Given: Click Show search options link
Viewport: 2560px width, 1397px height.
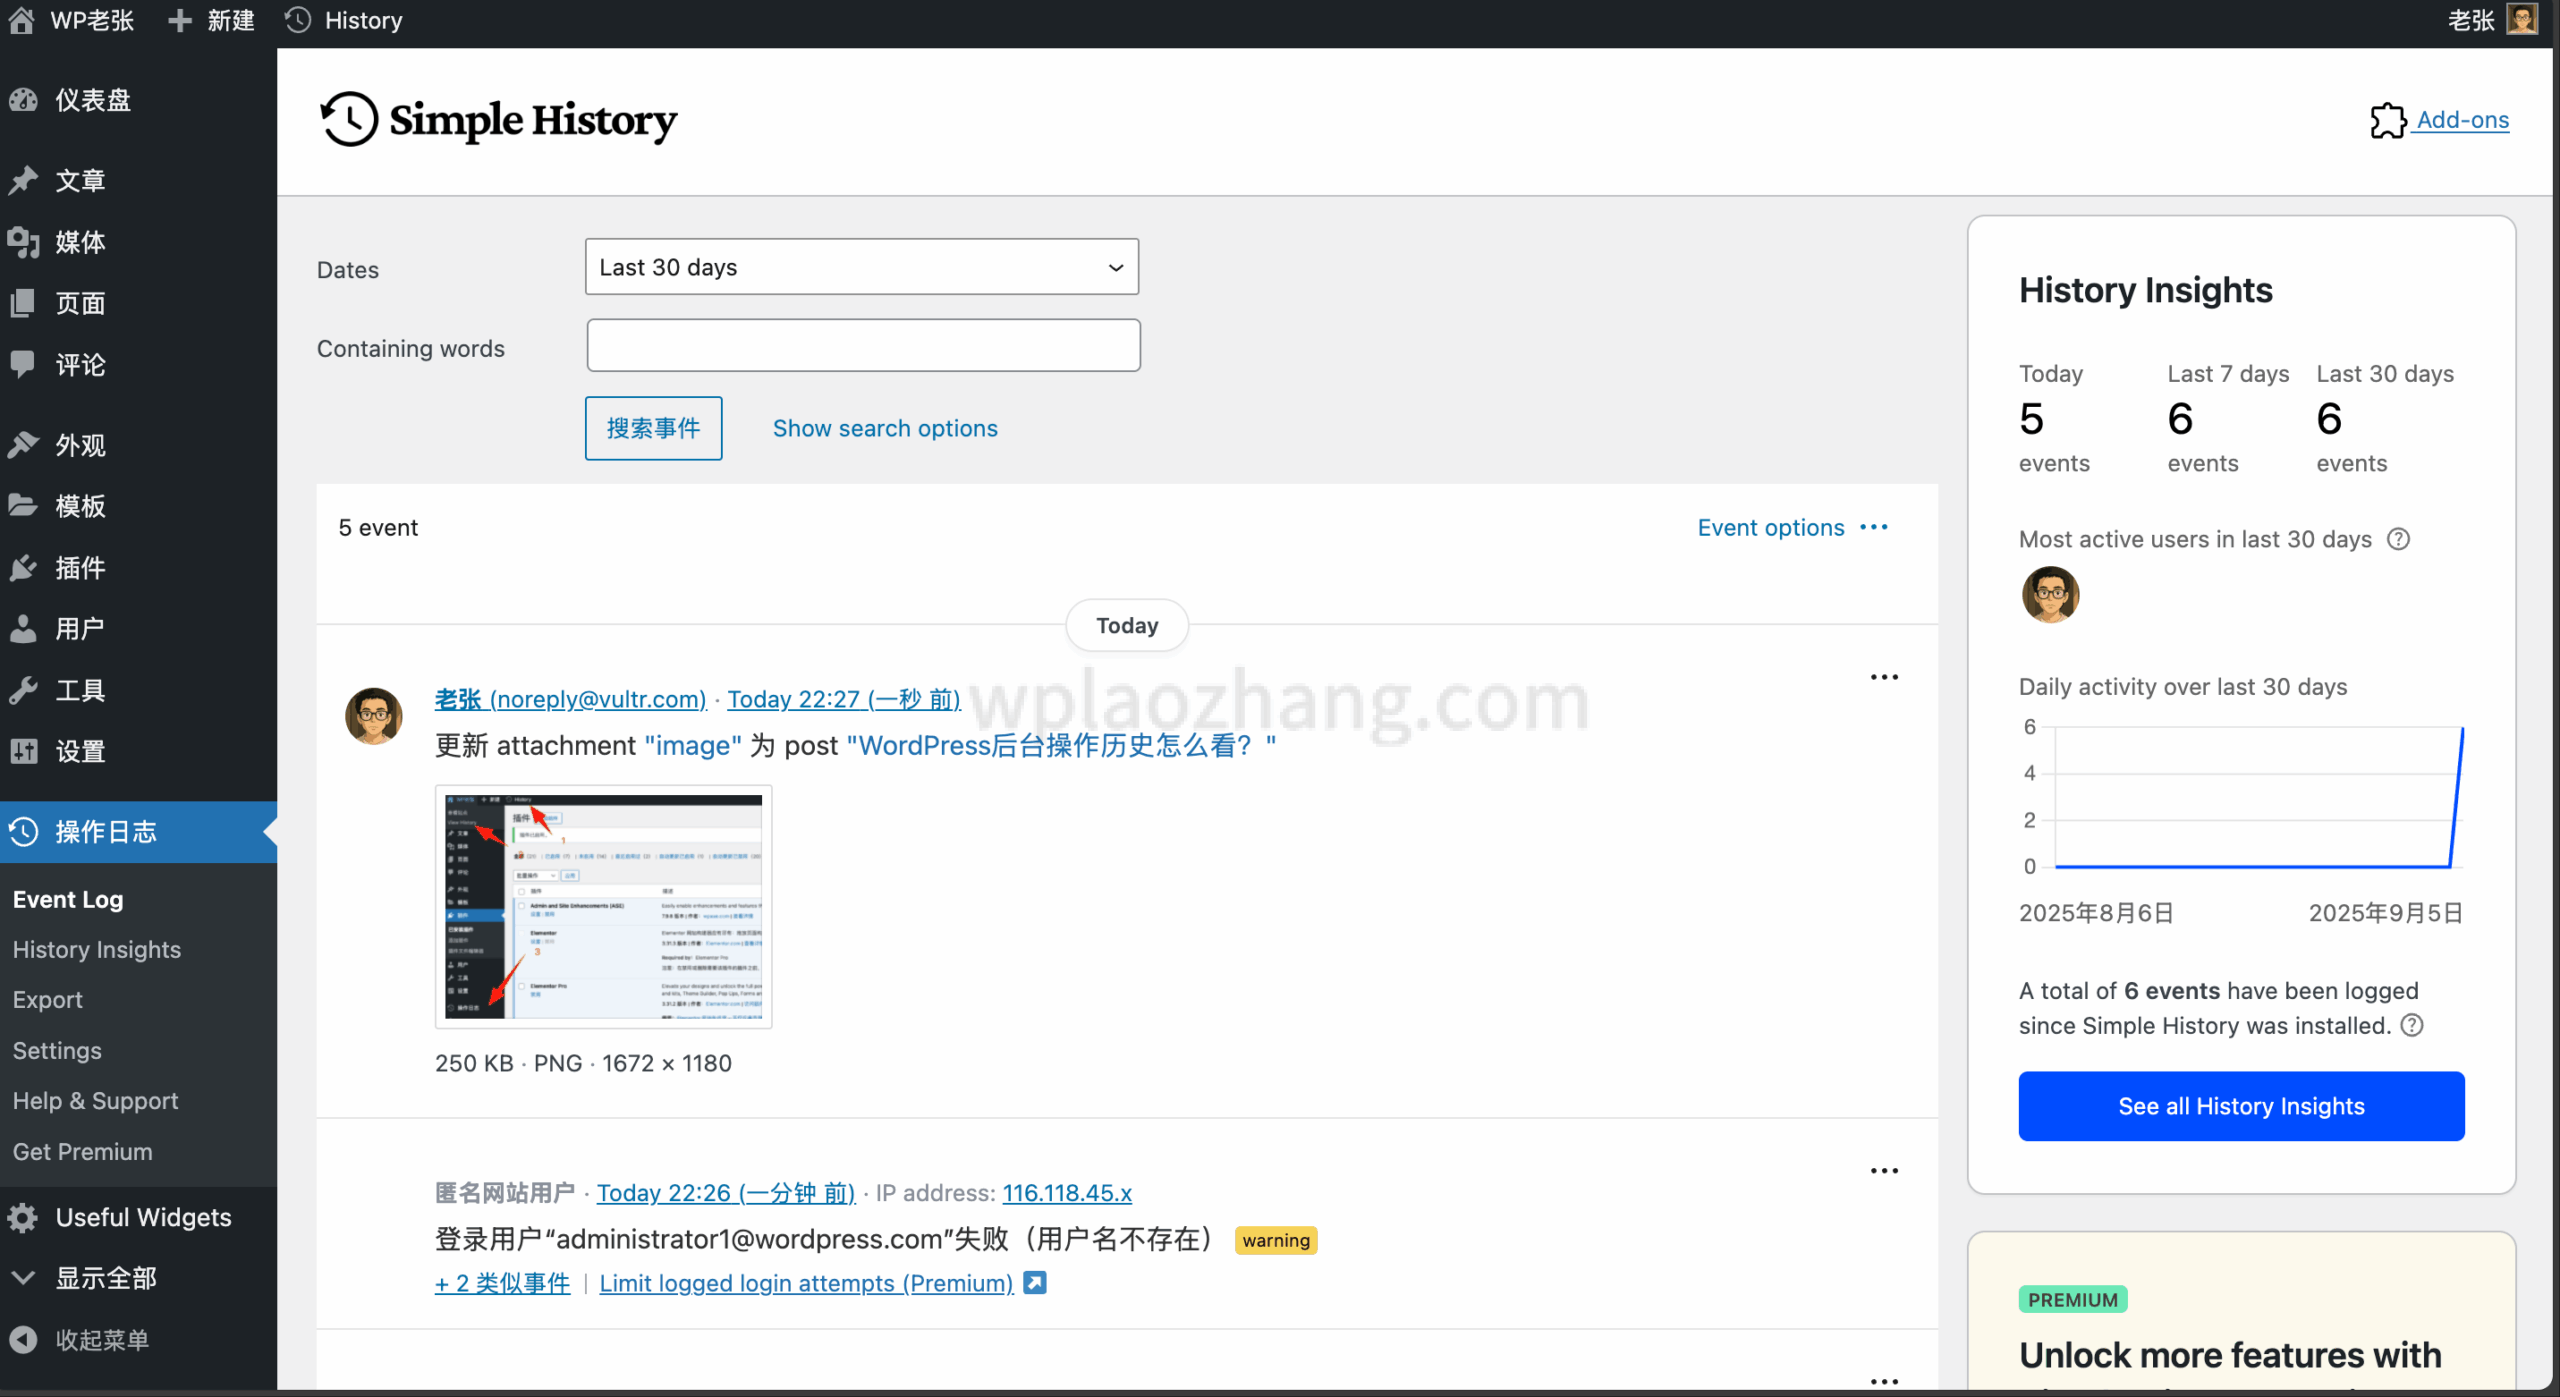Looking at the screenshot, I should pos(885,428).
